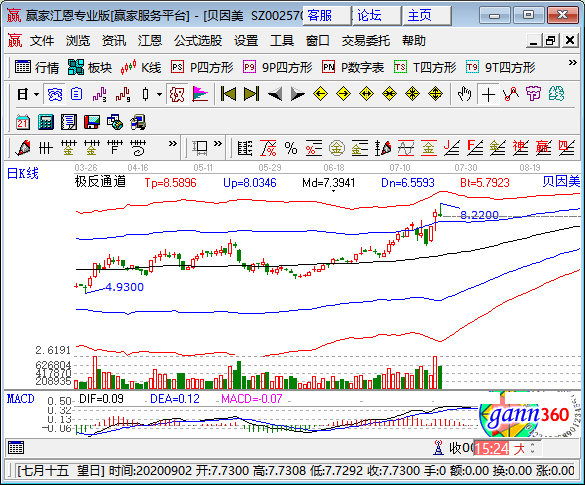Select the red pencil drawing tool

(x=23, y=148)
